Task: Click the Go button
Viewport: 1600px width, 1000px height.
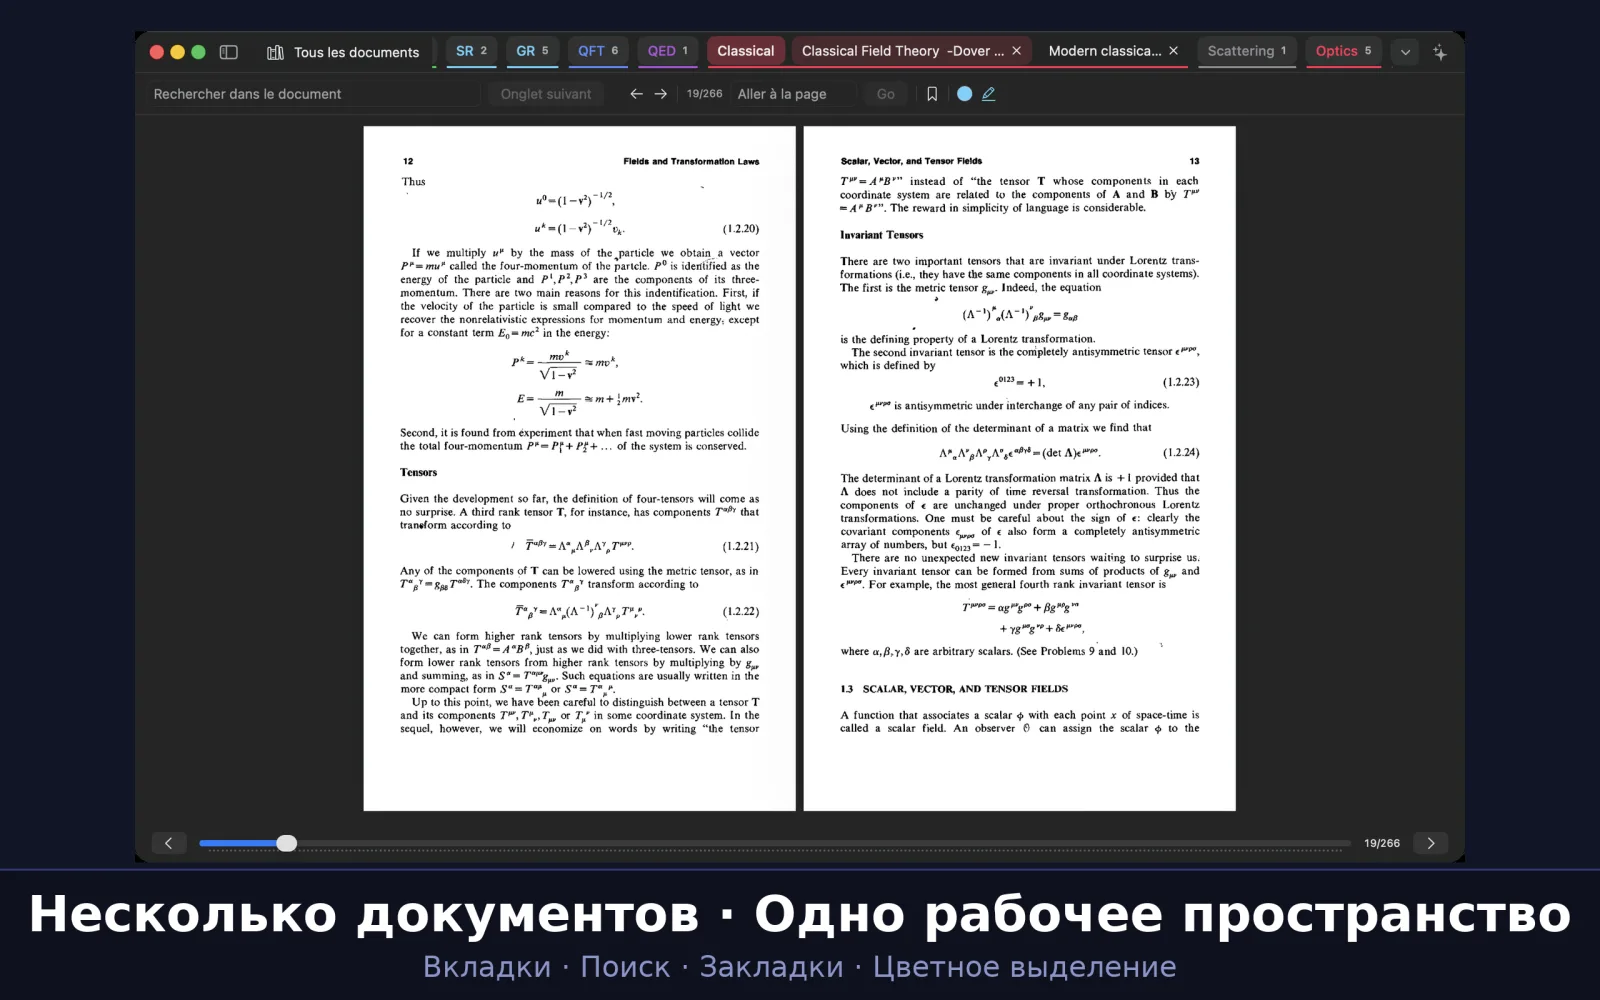Action: click(x=886, y=94)
